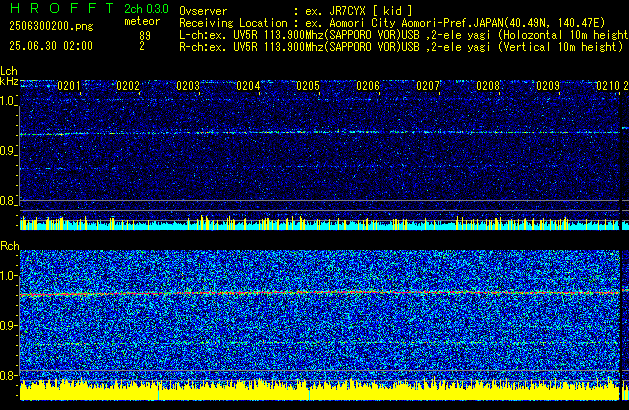
Task: Click the 0209 time marker
Action: [x=548, y=86]
